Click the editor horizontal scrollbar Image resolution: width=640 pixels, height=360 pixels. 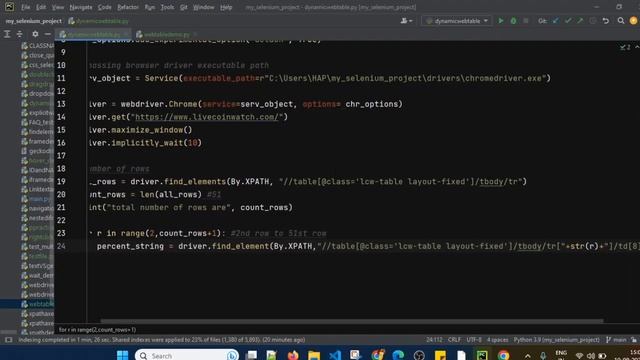(351, 321)
